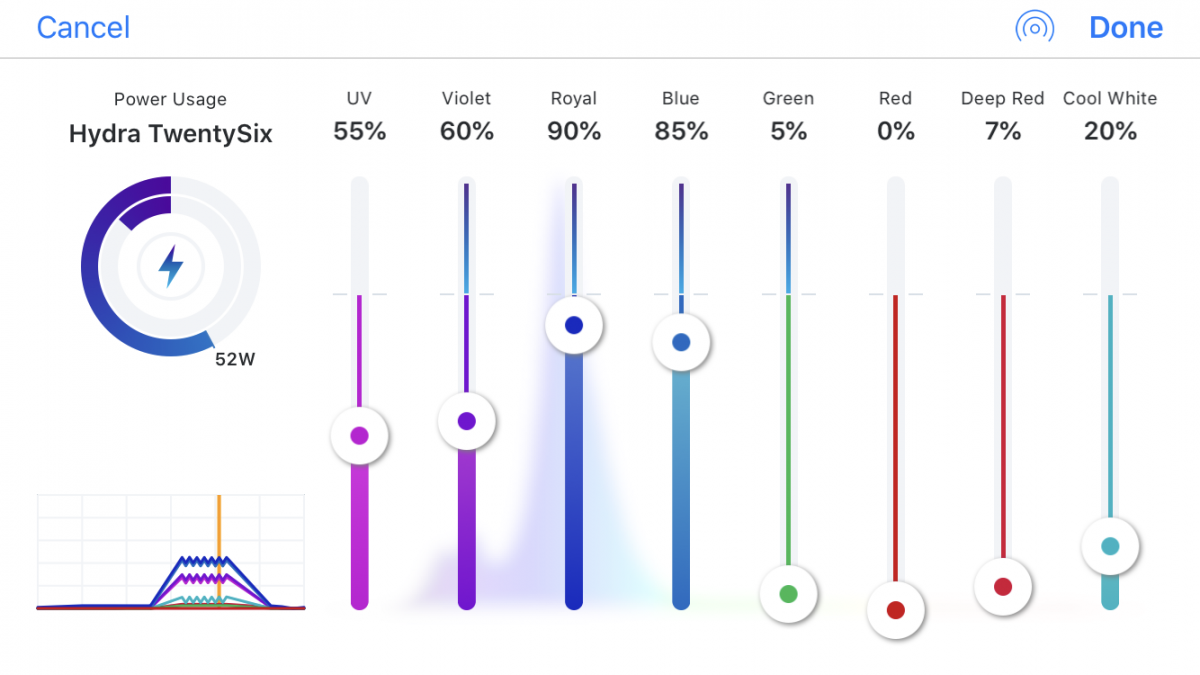Select the Deep Red slider knob
Screen dimensions: 1200x675
point(1003,587)
